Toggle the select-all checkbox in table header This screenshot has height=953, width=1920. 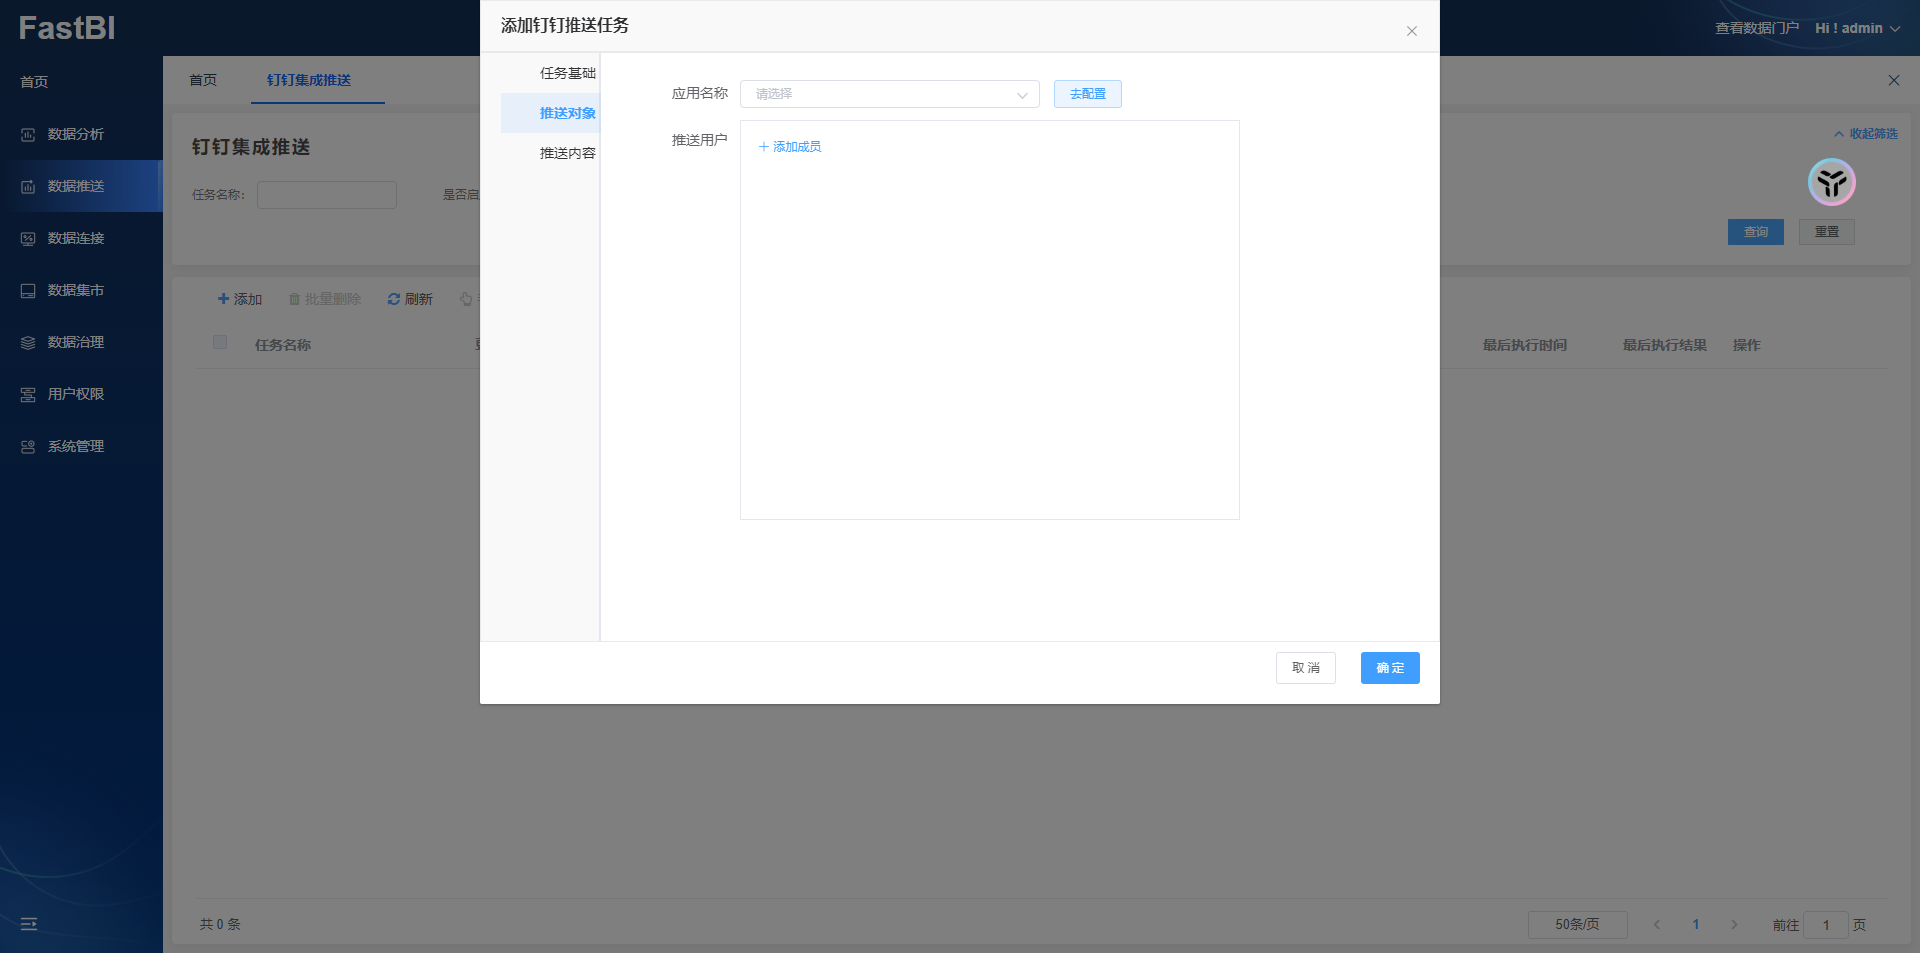point(220,342)
